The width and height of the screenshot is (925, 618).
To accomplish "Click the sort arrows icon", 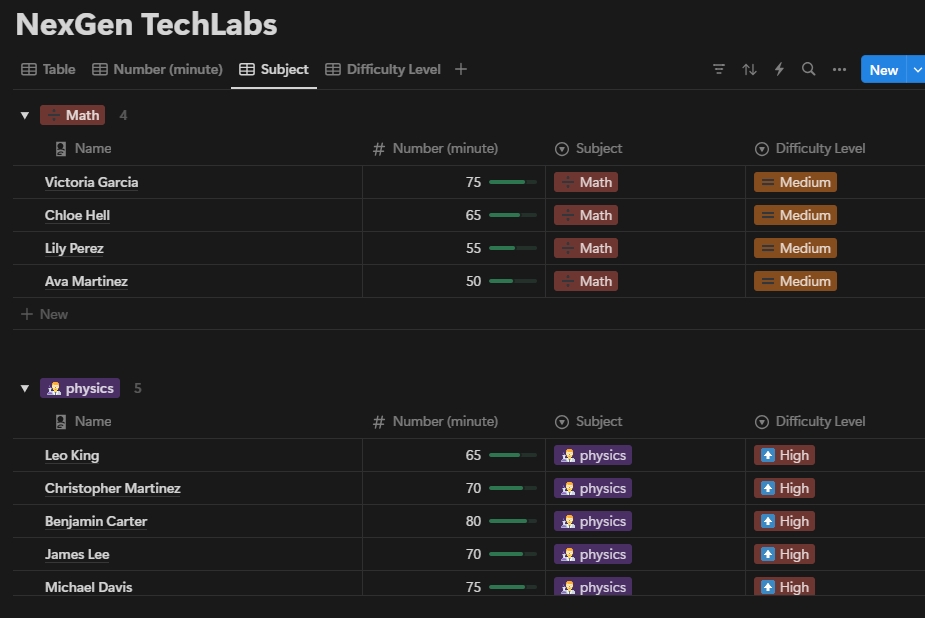I will 749,69.
